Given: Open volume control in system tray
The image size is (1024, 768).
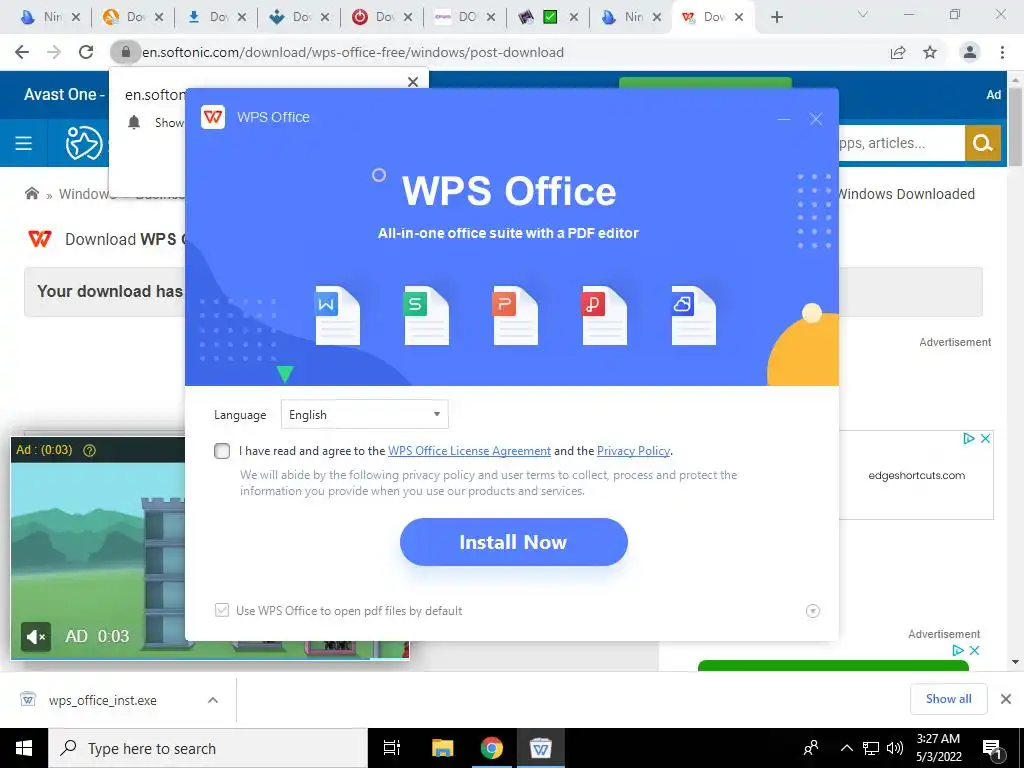Looking at the screenshot, I should coord(895,748).
